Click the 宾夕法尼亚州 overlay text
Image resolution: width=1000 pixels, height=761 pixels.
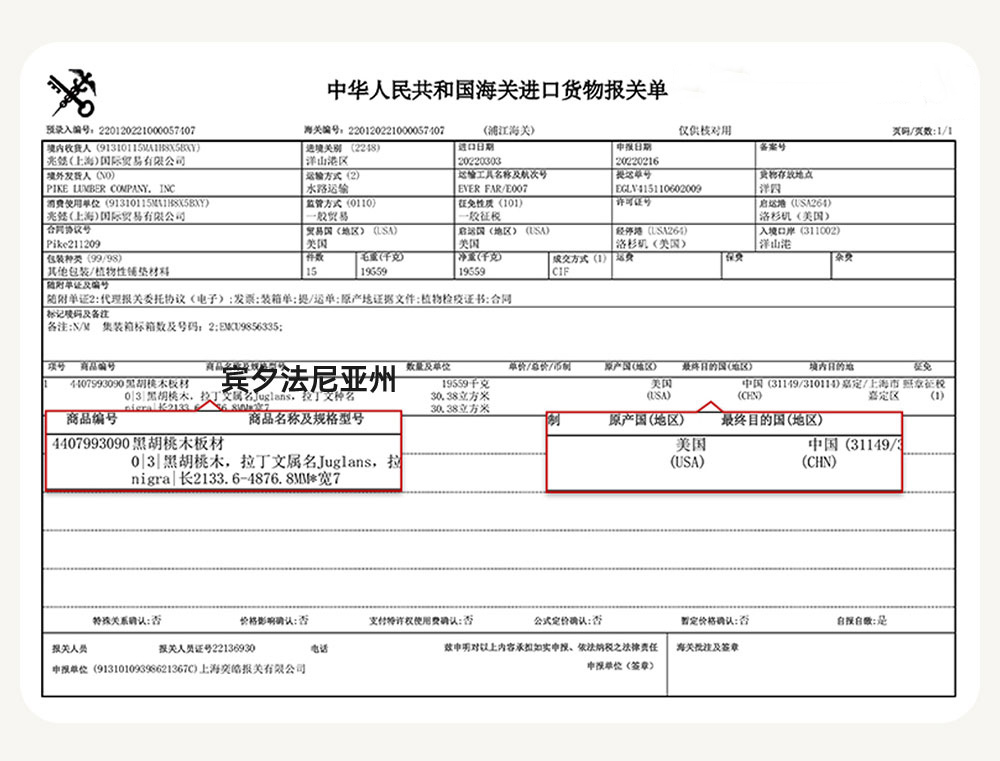pos(309,381)
